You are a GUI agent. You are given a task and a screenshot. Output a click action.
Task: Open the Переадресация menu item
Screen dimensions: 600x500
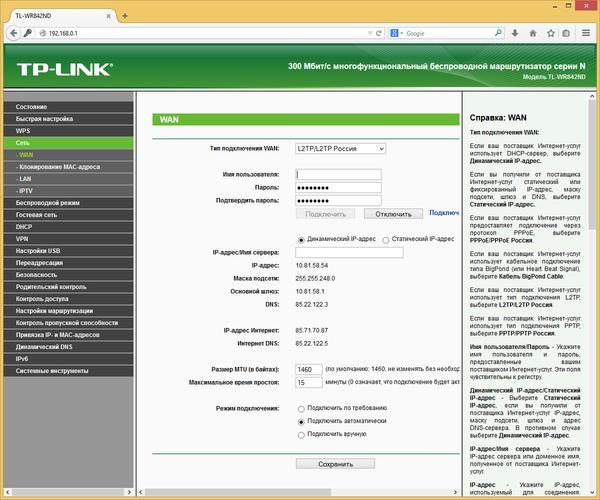pos(69,263)
